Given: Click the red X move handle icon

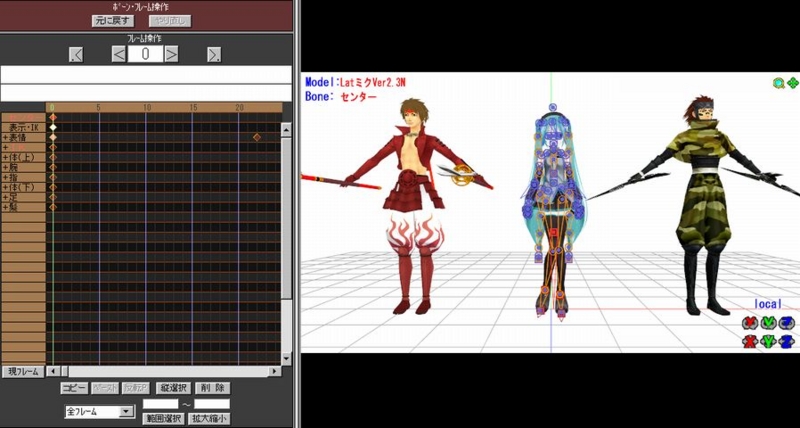Looking at the screenshot, I should click(x=749, y=341).
